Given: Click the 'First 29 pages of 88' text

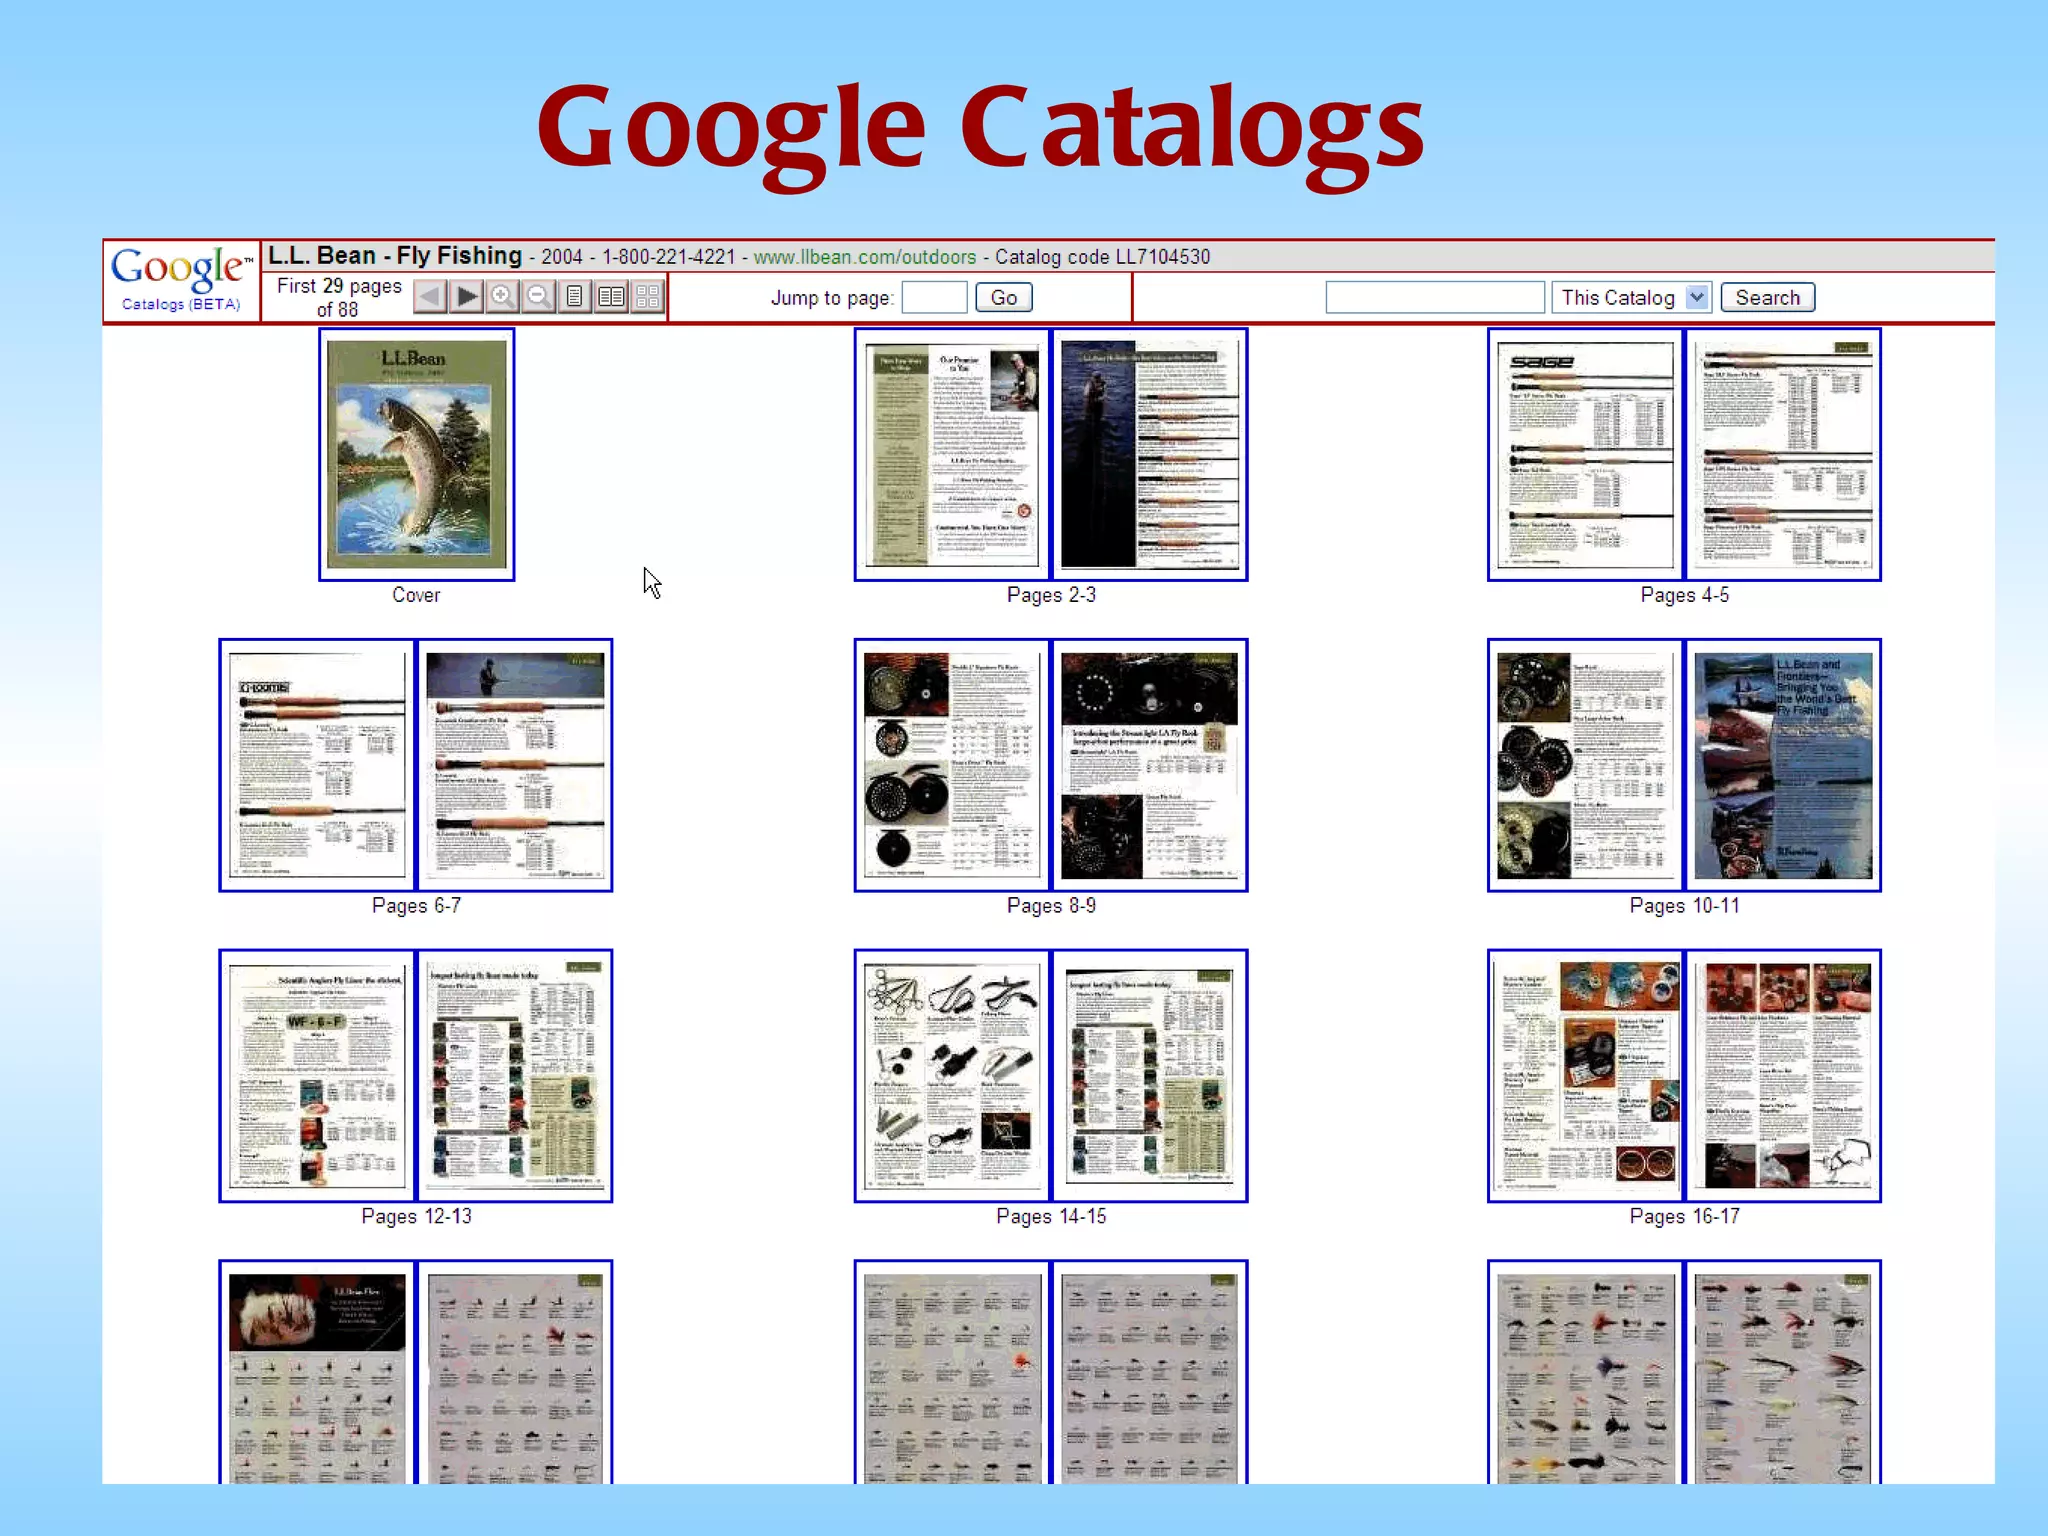Looking at the screenshot, I should 339,298.
